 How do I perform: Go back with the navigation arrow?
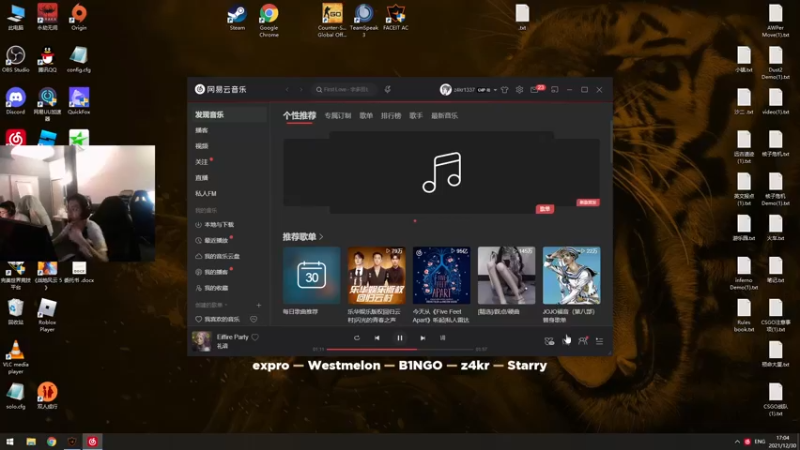[287, 89]
